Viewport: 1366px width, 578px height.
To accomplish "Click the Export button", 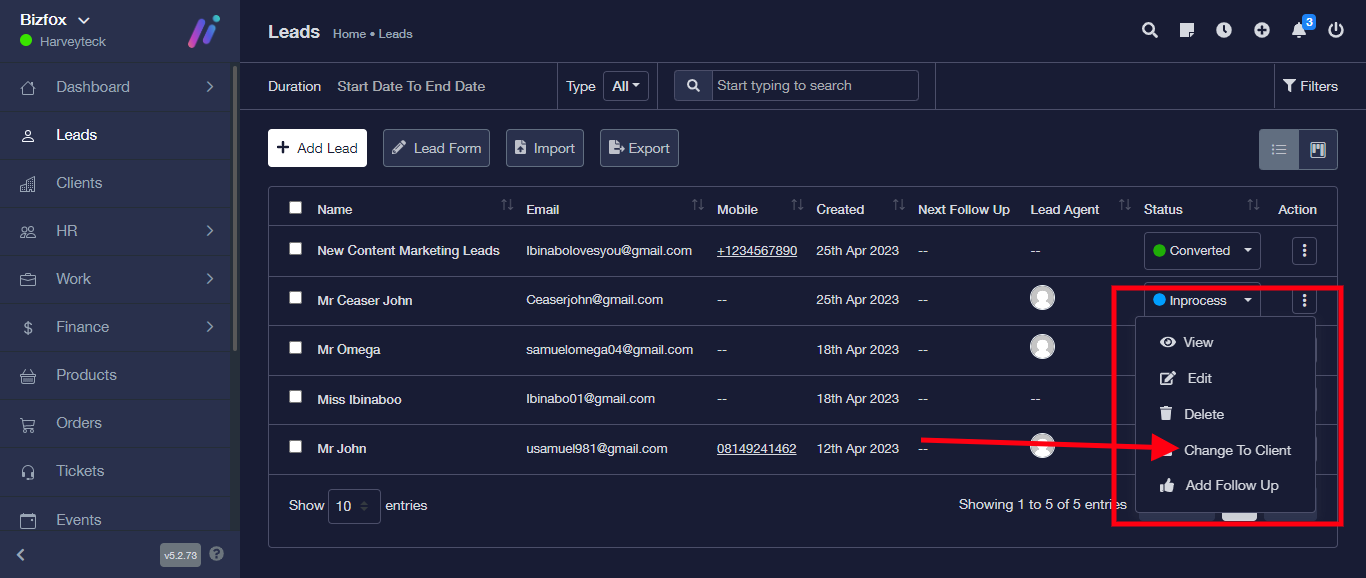I will pos(639,148).
